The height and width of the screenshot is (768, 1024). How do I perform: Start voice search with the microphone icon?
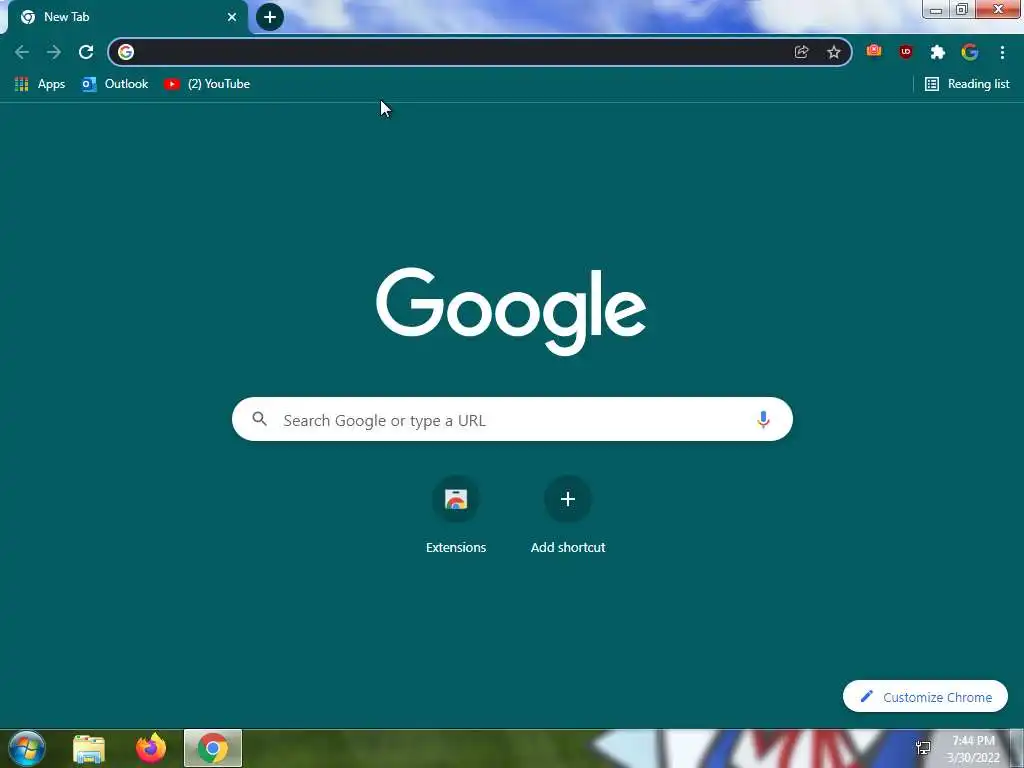(763, 419)
